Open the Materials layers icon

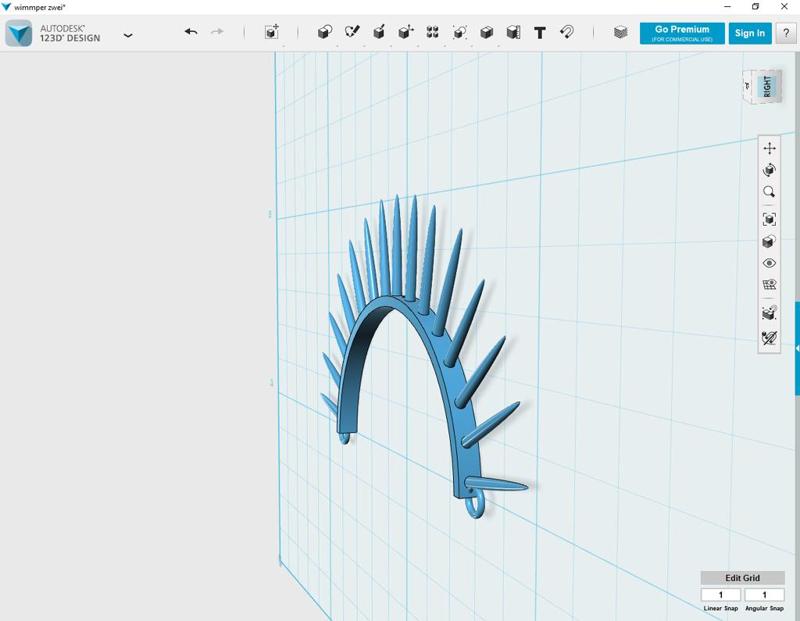click(x=621, y=32)
